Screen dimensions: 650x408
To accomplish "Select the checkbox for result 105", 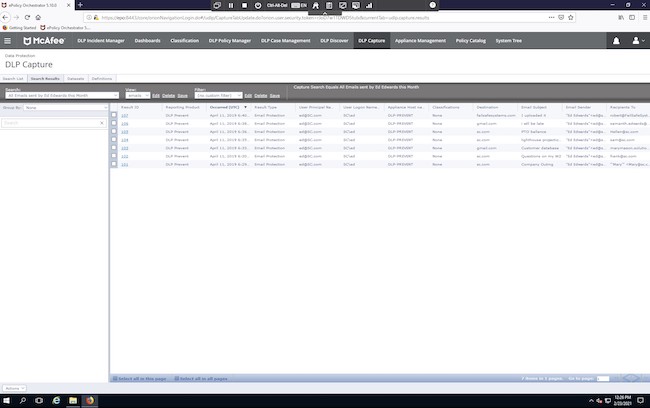I will [x=114, y=131].
